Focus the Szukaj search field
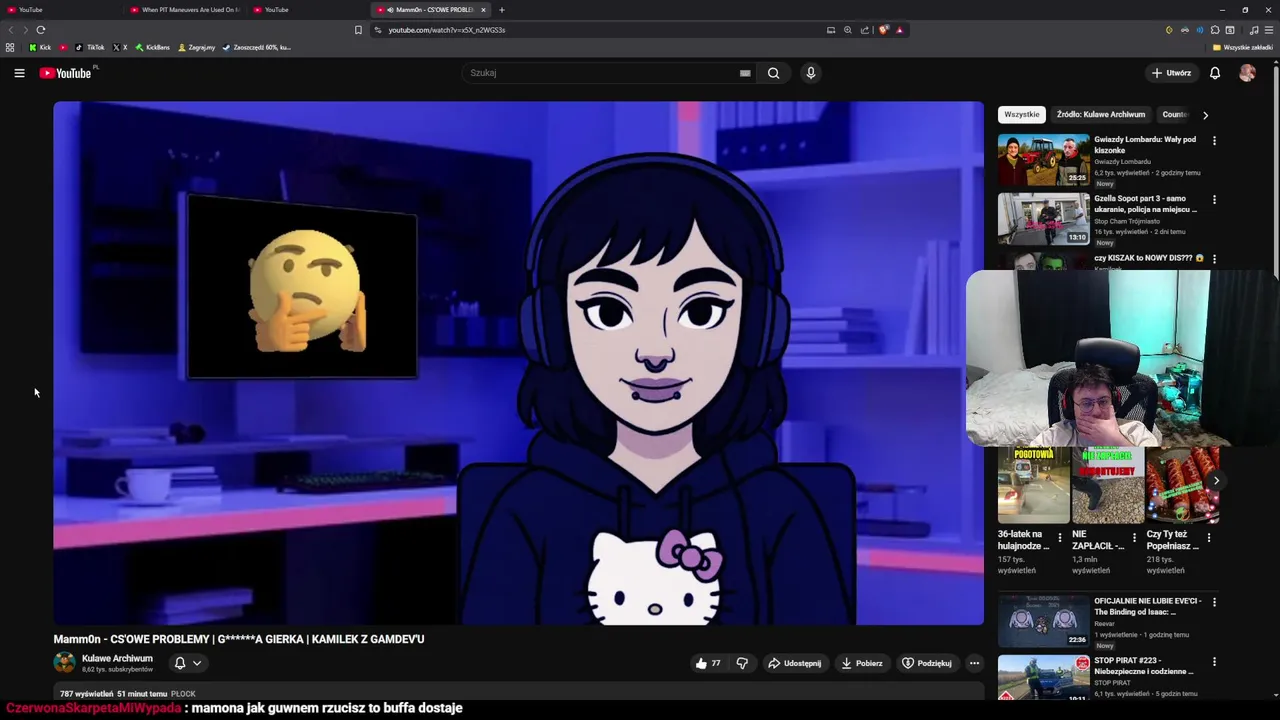1280x720 pixels. point(600,73)
